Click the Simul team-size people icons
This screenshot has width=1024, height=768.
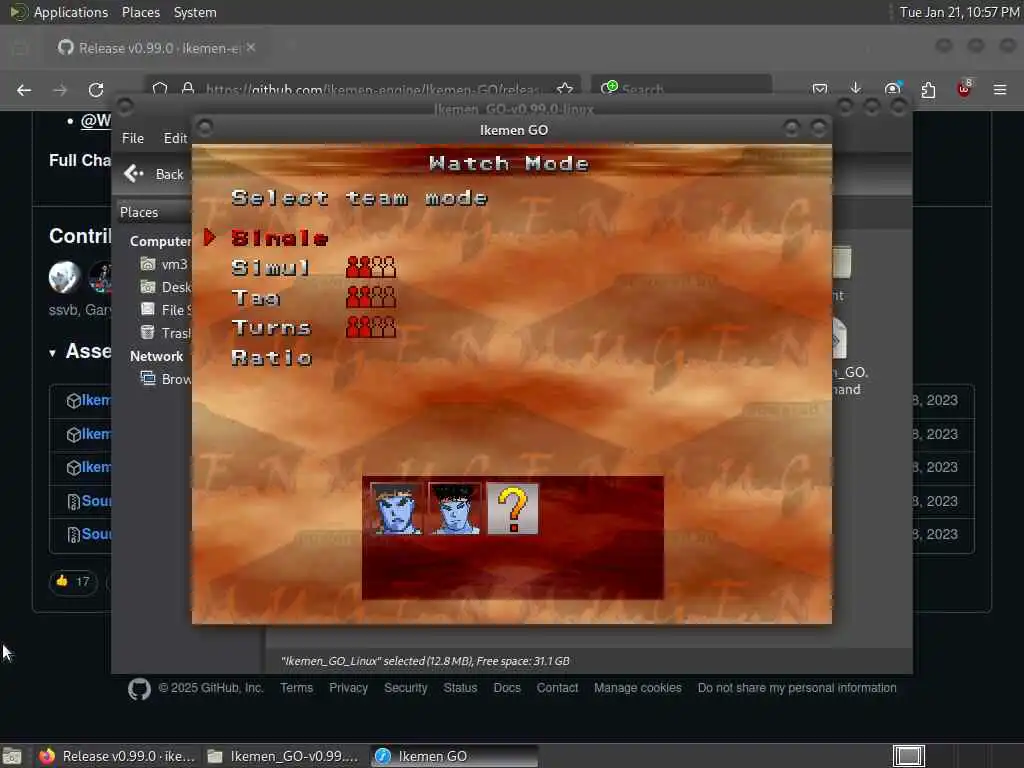click(370, 267)
